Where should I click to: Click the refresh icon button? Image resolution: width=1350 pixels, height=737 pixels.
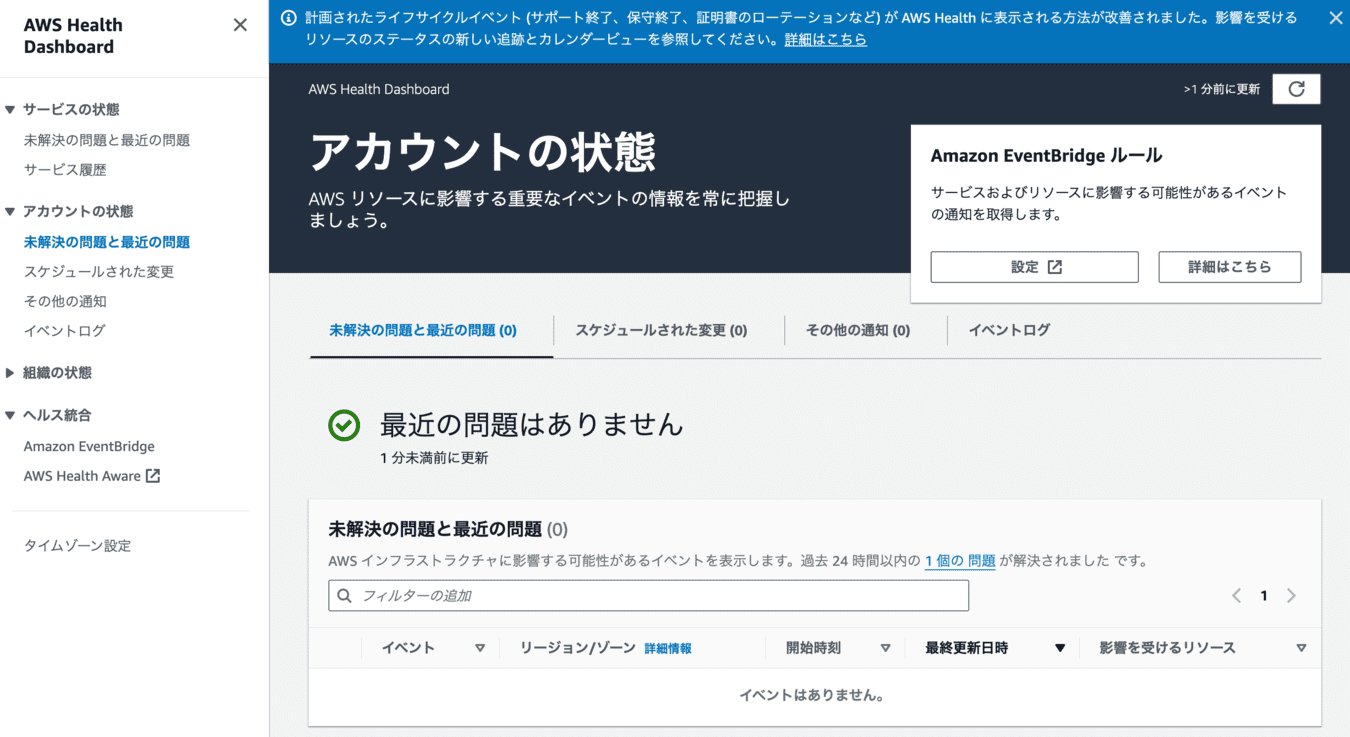1296,89
